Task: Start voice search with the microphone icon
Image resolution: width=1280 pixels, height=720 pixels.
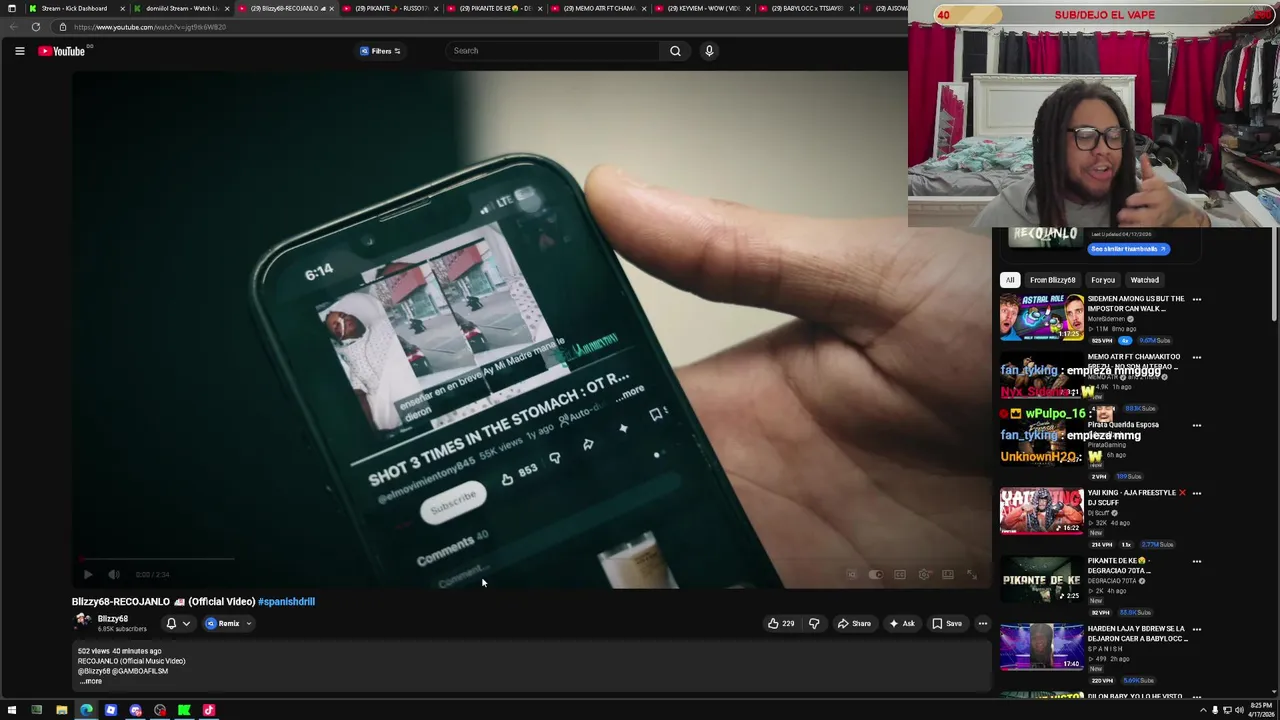Action: 709,51
